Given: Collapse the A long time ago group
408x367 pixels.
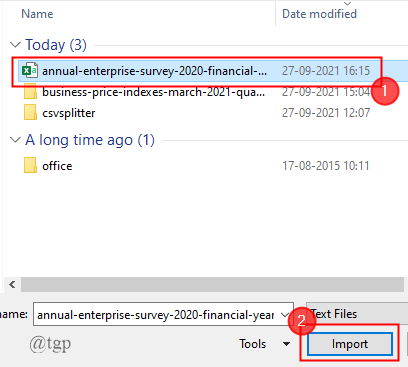Looking at the screenshot, I should coord(15,140).
